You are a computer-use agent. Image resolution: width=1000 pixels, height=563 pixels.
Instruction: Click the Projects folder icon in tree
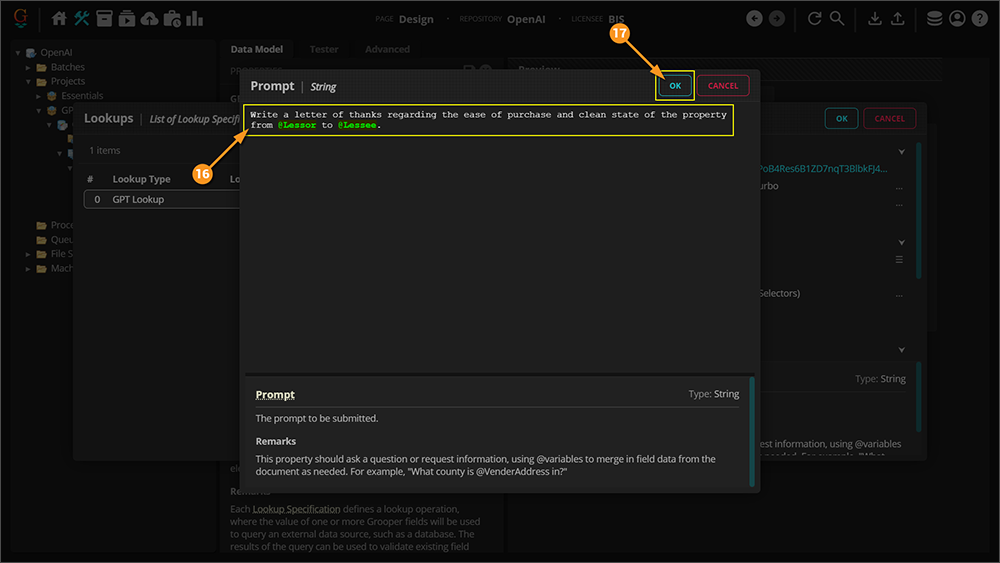pyautogui.click(x=41, y=82)
